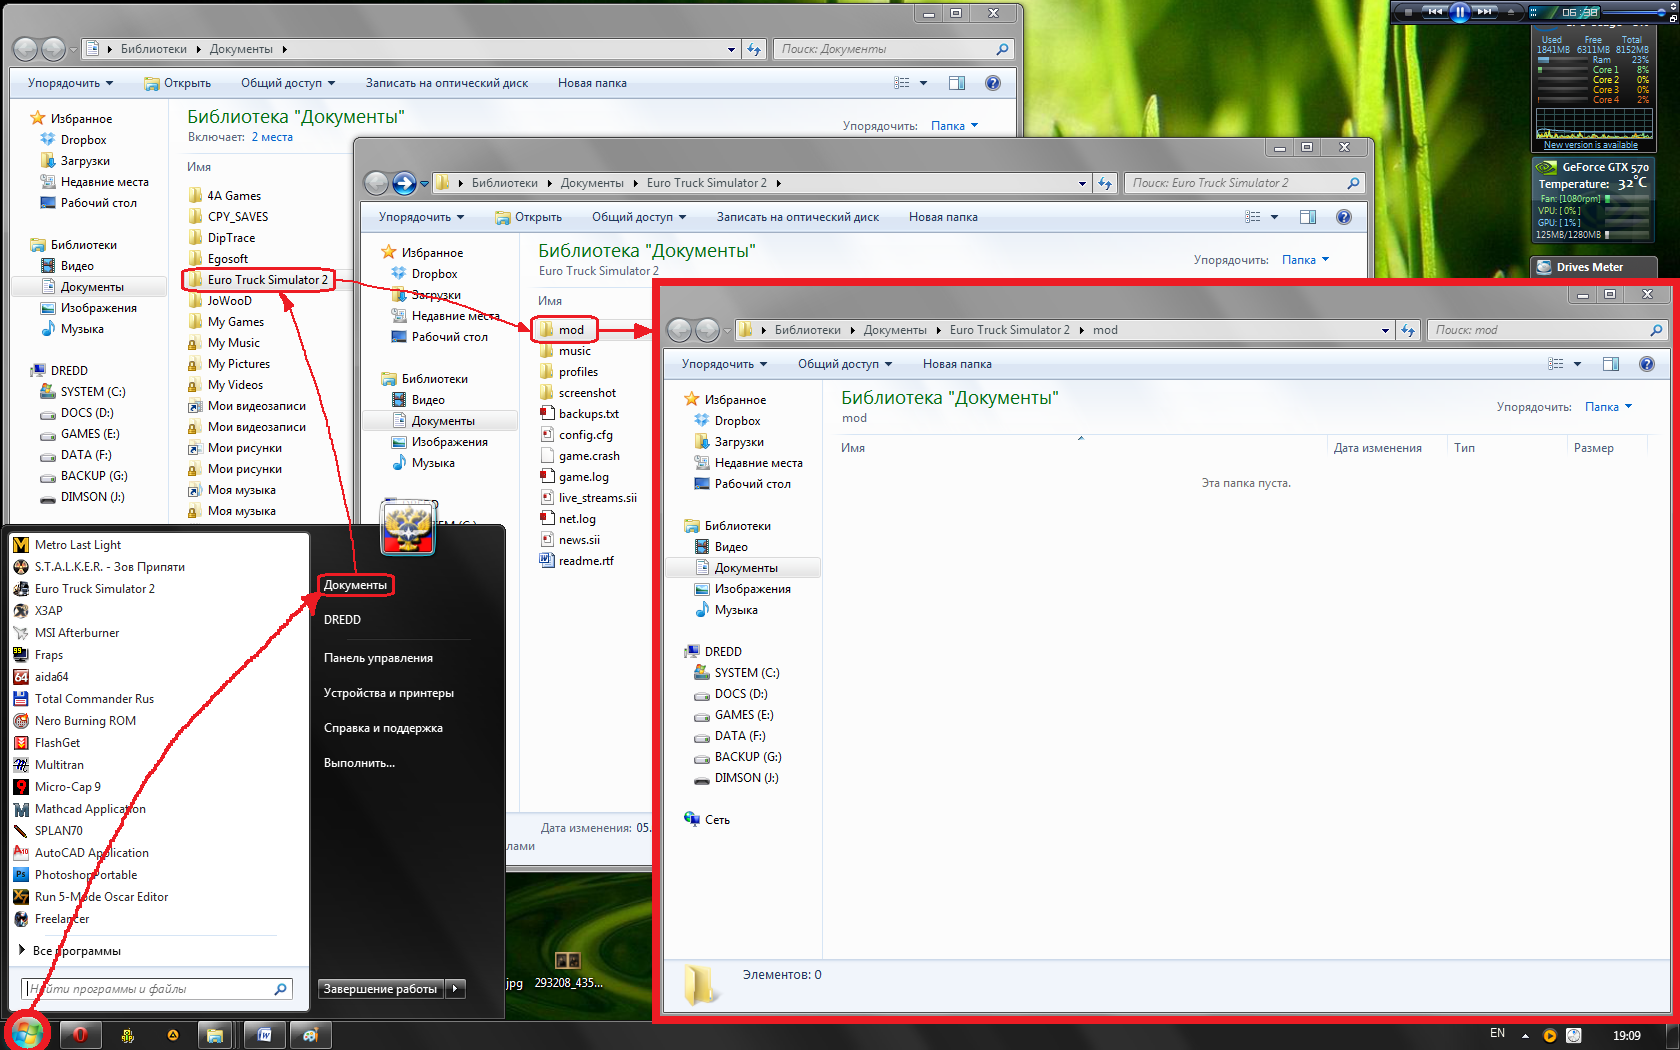Click Новая папка in mod window
The image size is (1680, 1050).
(957, 364)
